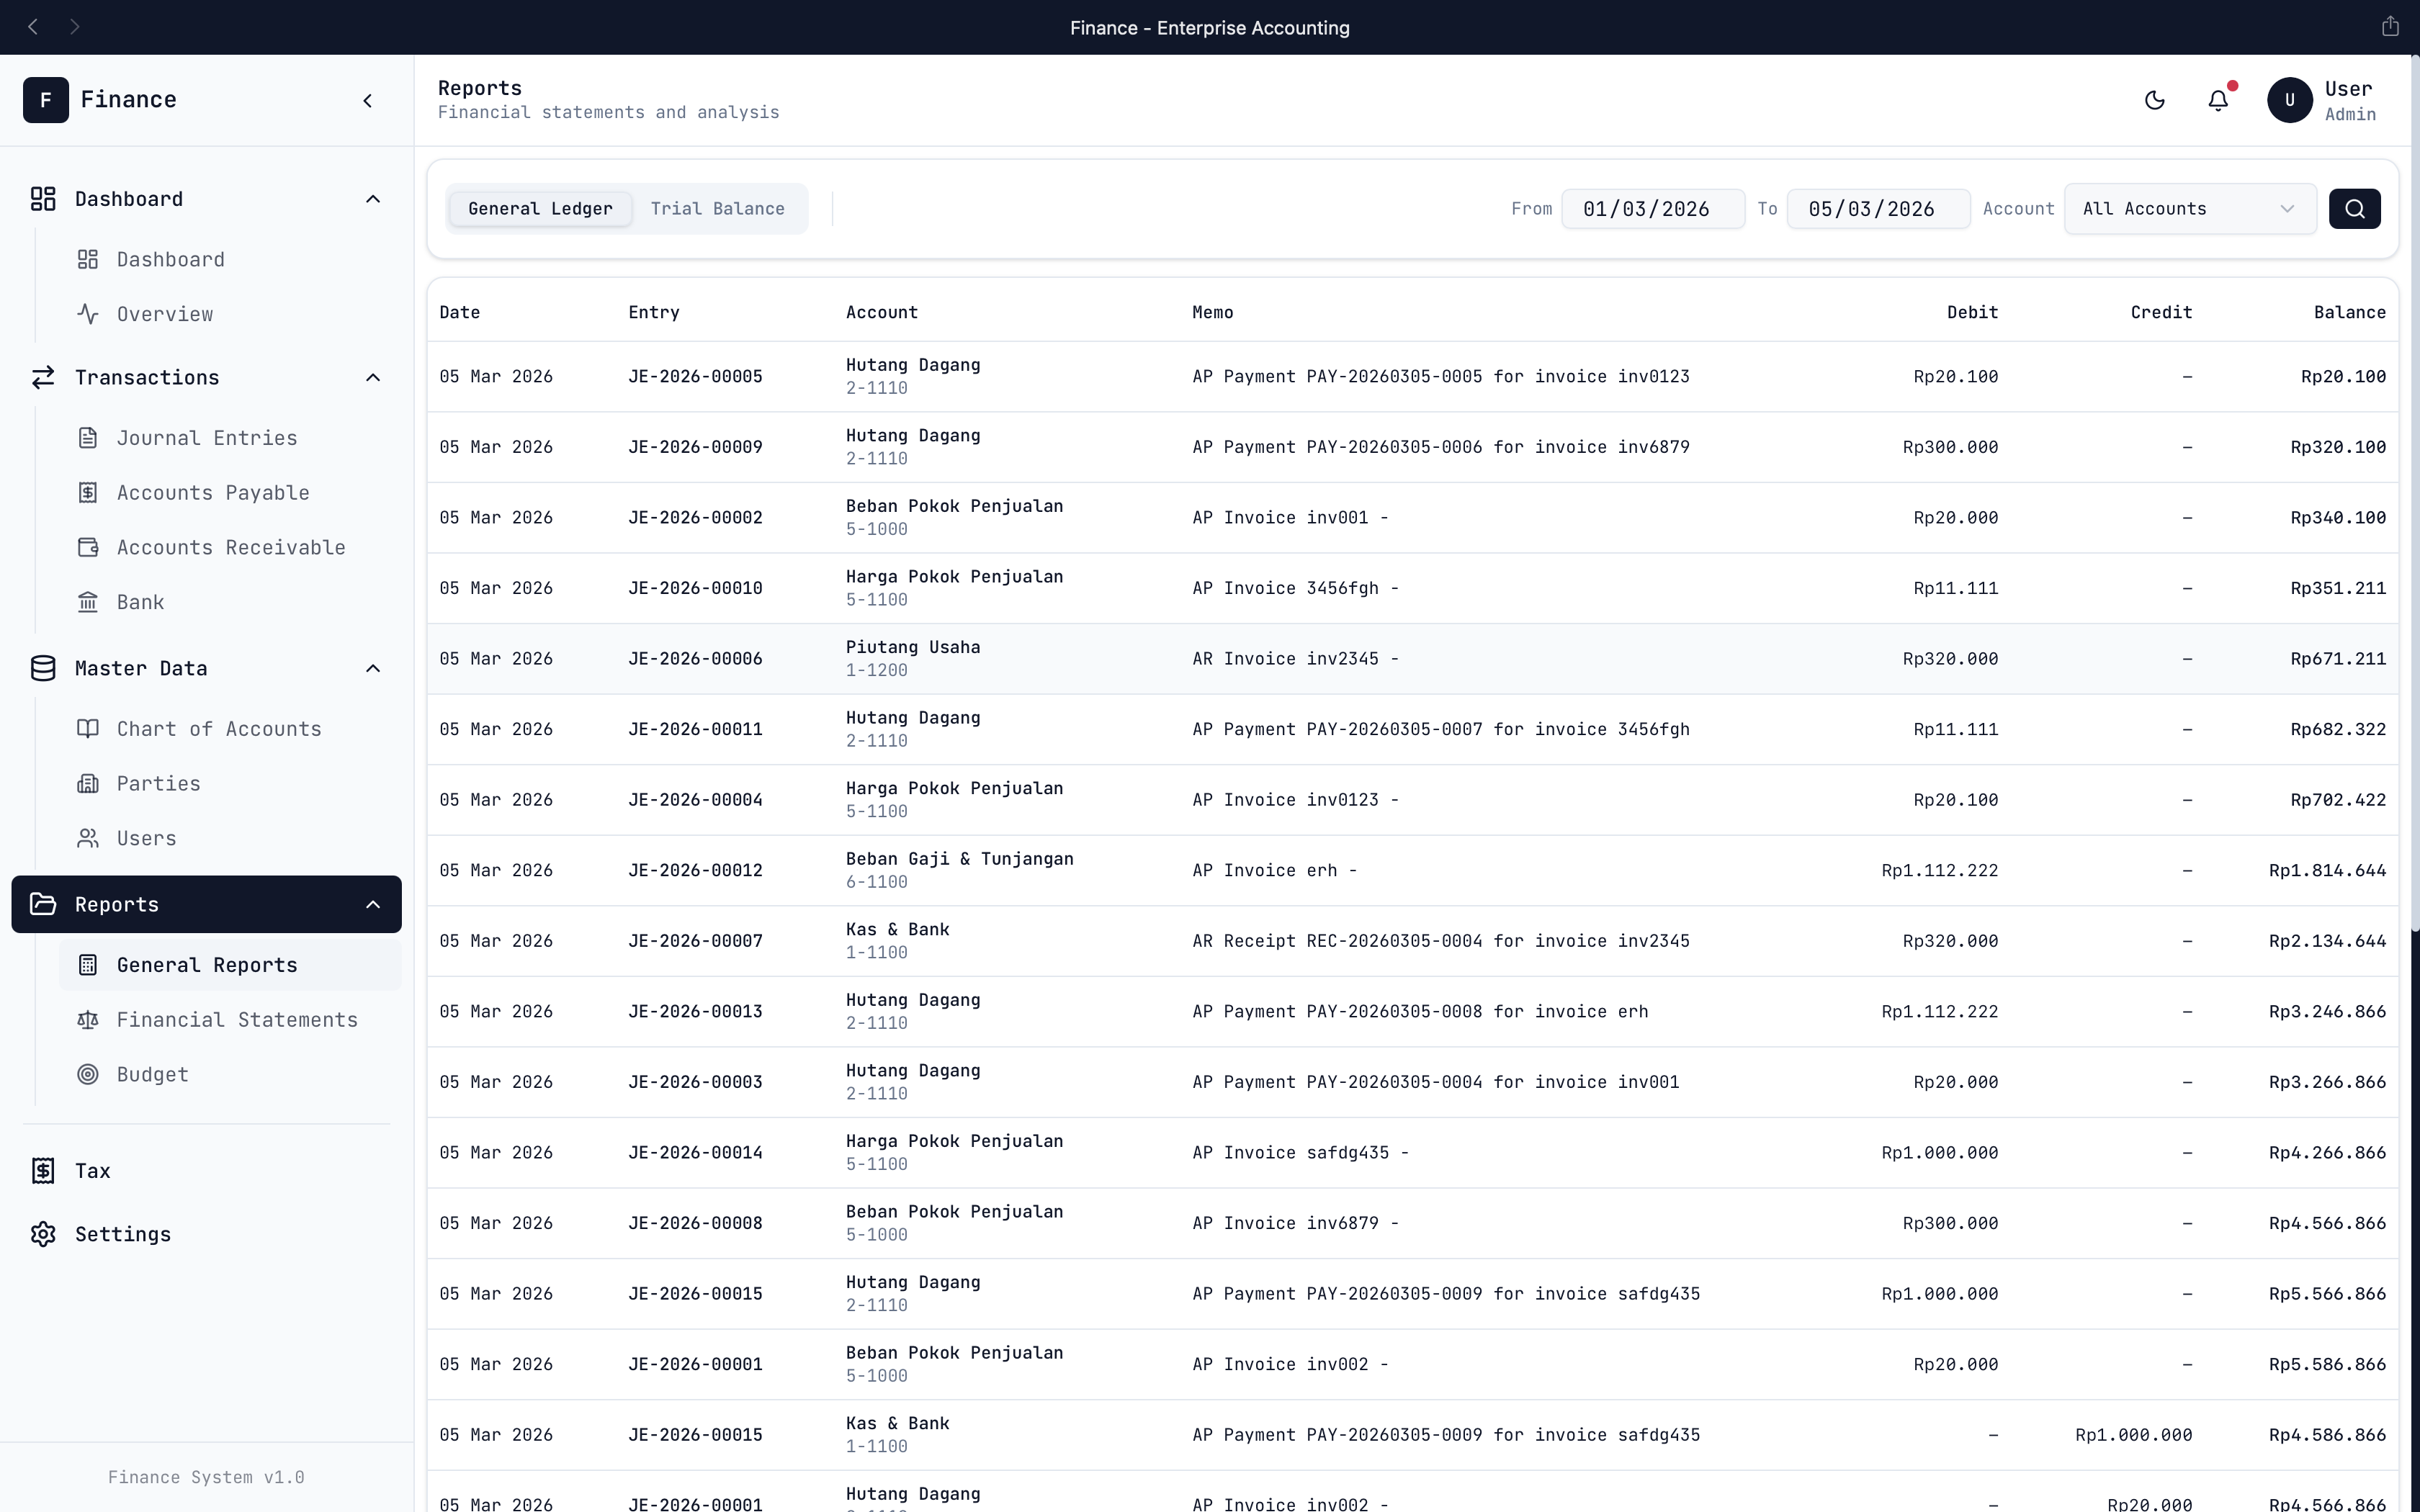The height and width of the screenshot is (1512, 2420).
Task: Click the user avatar circle
Action: click(2289, 100)
